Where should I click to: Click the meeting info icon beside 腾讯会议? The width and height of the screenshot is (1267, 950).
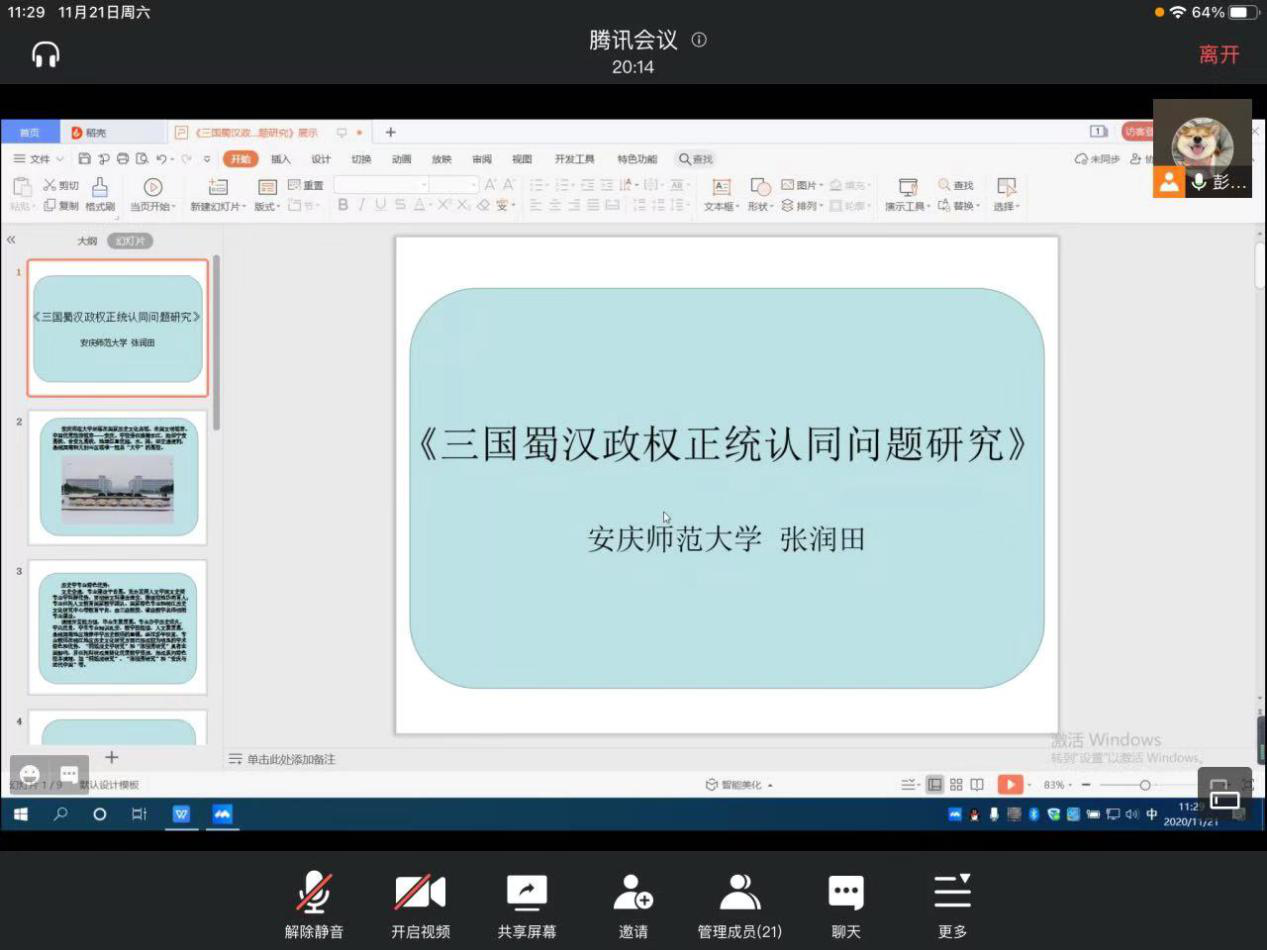[699, 40]
